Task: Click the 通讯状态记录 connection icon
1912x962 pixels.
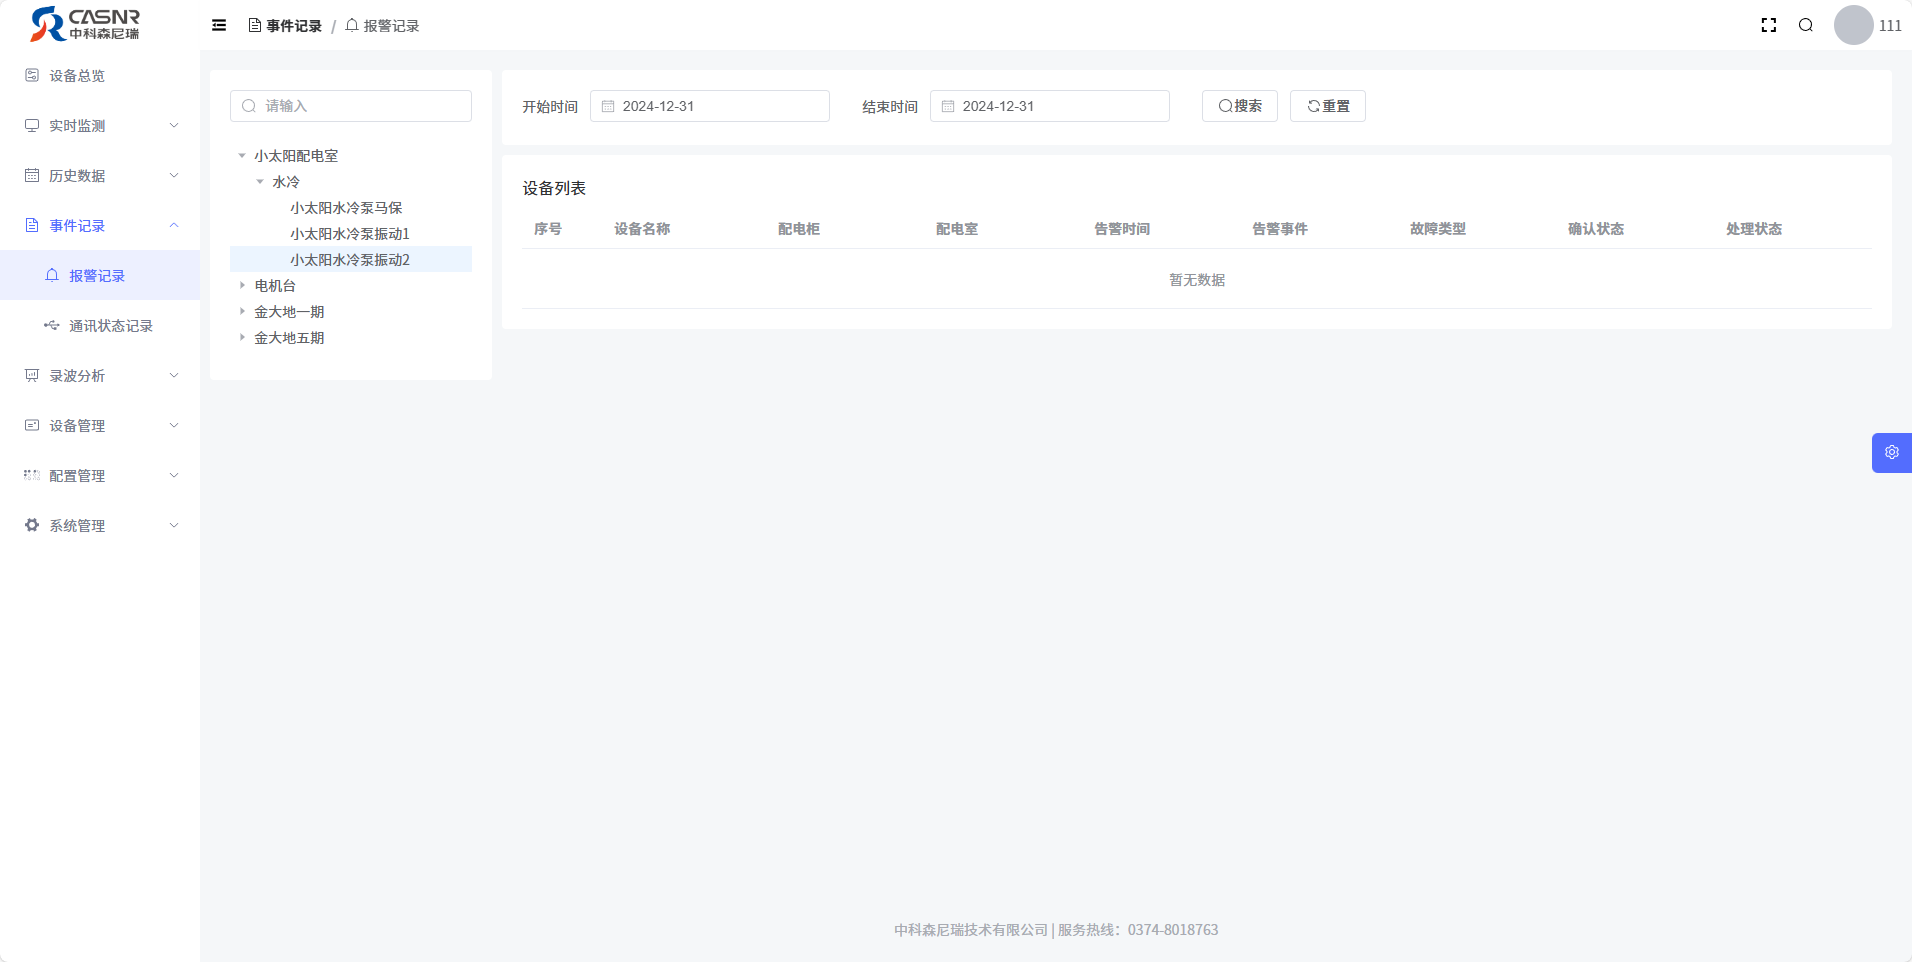Action: [52, 325]
